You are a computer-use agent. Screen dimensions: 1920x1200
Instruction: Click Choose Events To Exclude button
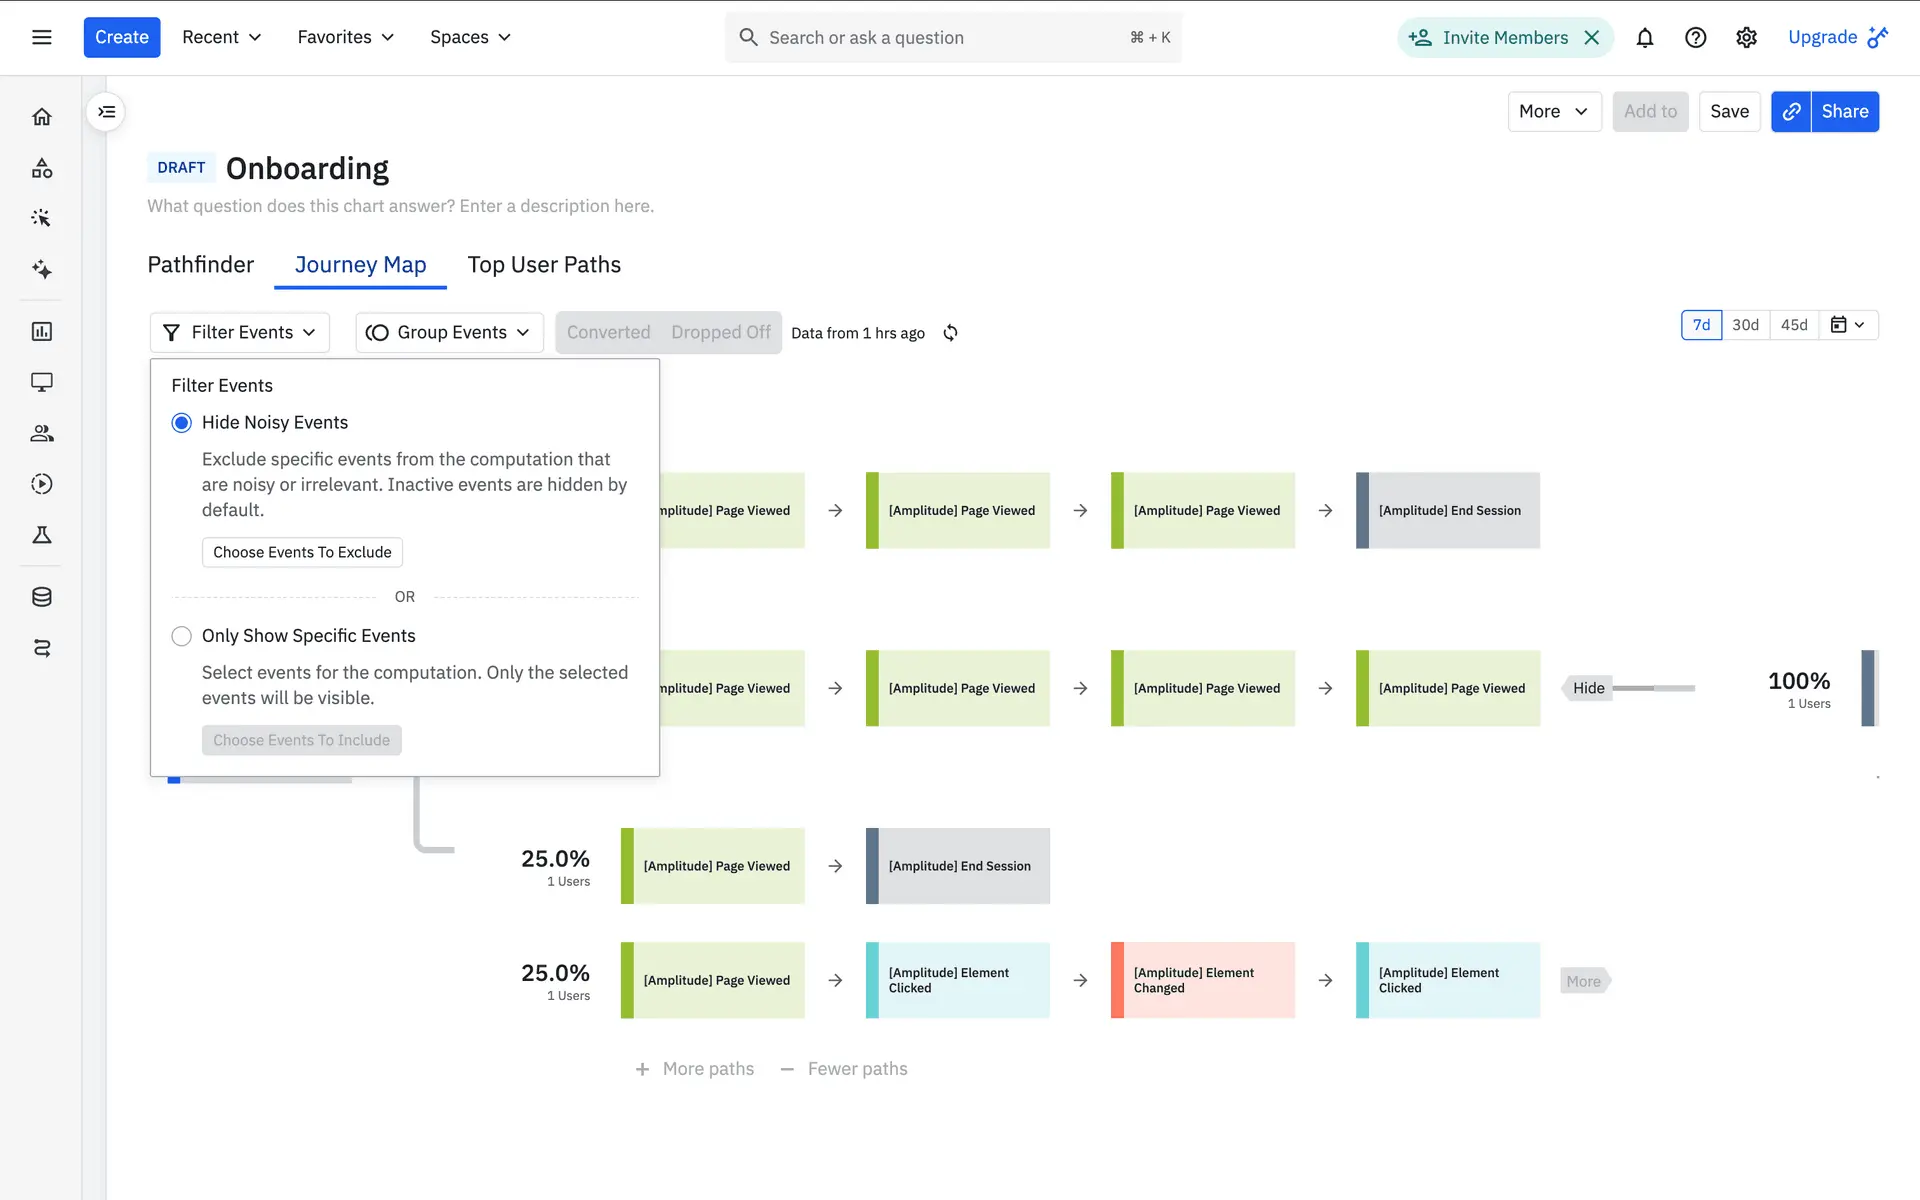tap(302, 553)
